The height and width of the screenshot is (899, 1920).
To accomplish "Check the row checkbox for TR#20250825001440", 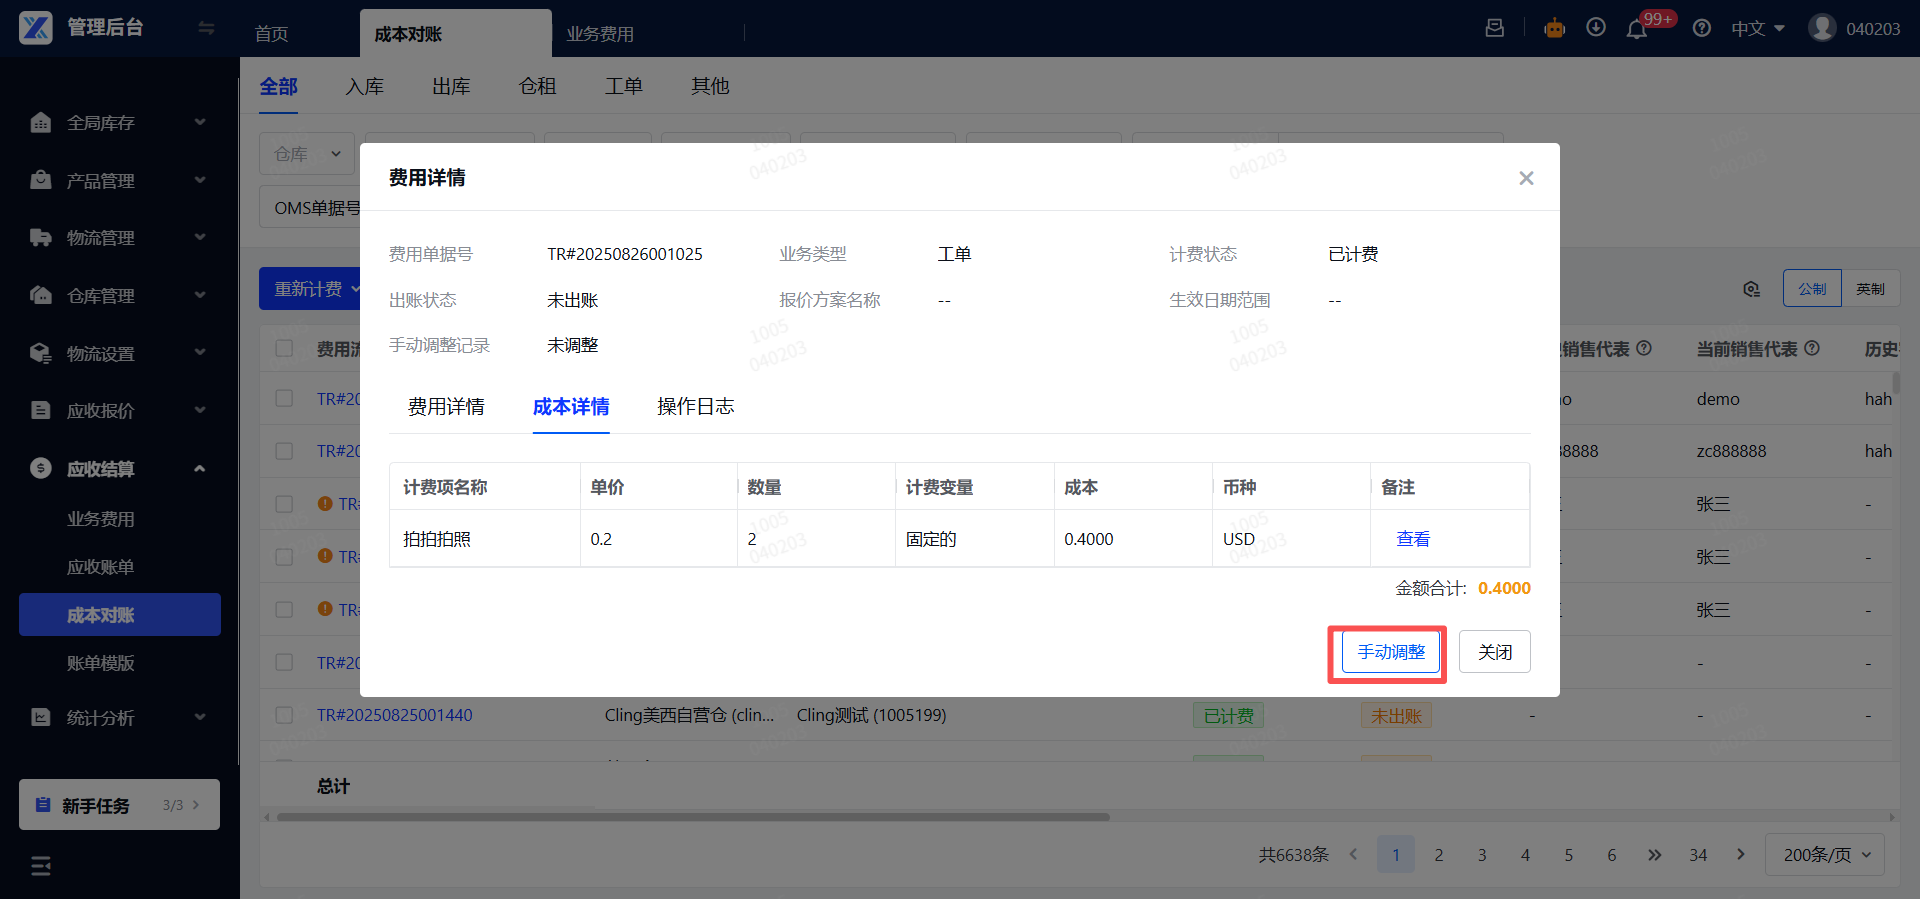I will click(284, 715).
